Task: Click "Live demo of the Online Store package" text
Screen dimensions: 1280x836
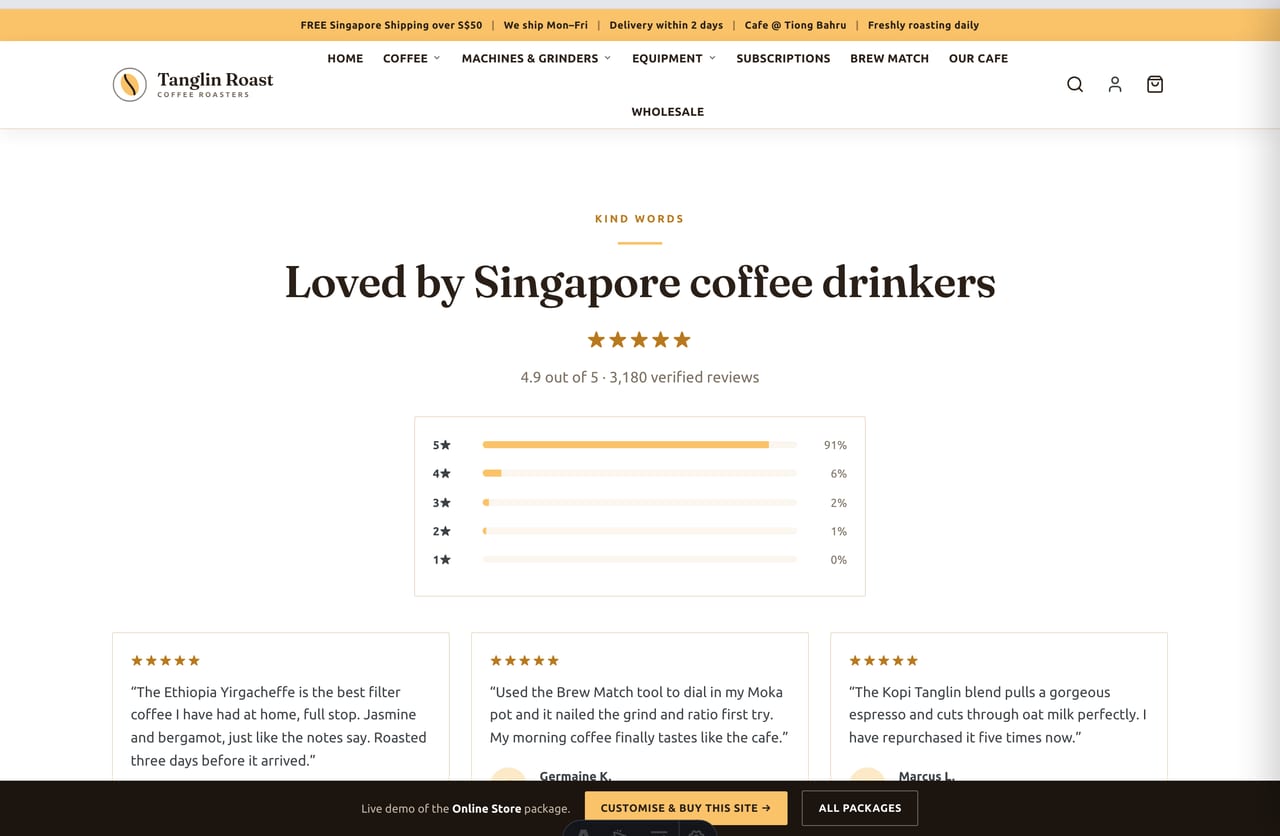Action: 465,808
